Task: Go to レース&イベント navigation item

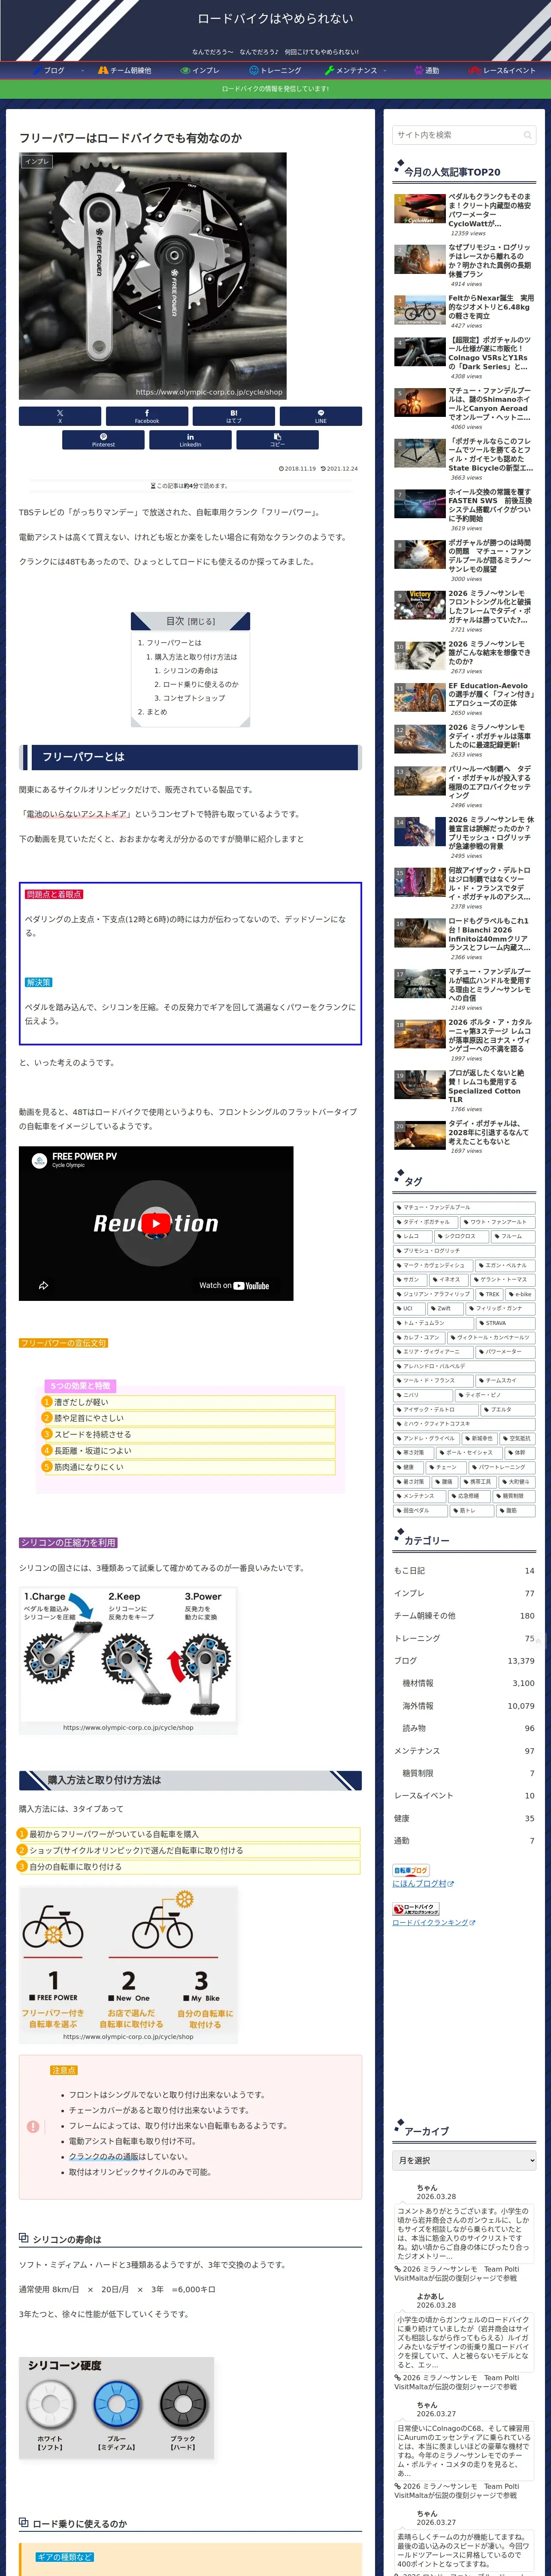Action: coord(503,71)
